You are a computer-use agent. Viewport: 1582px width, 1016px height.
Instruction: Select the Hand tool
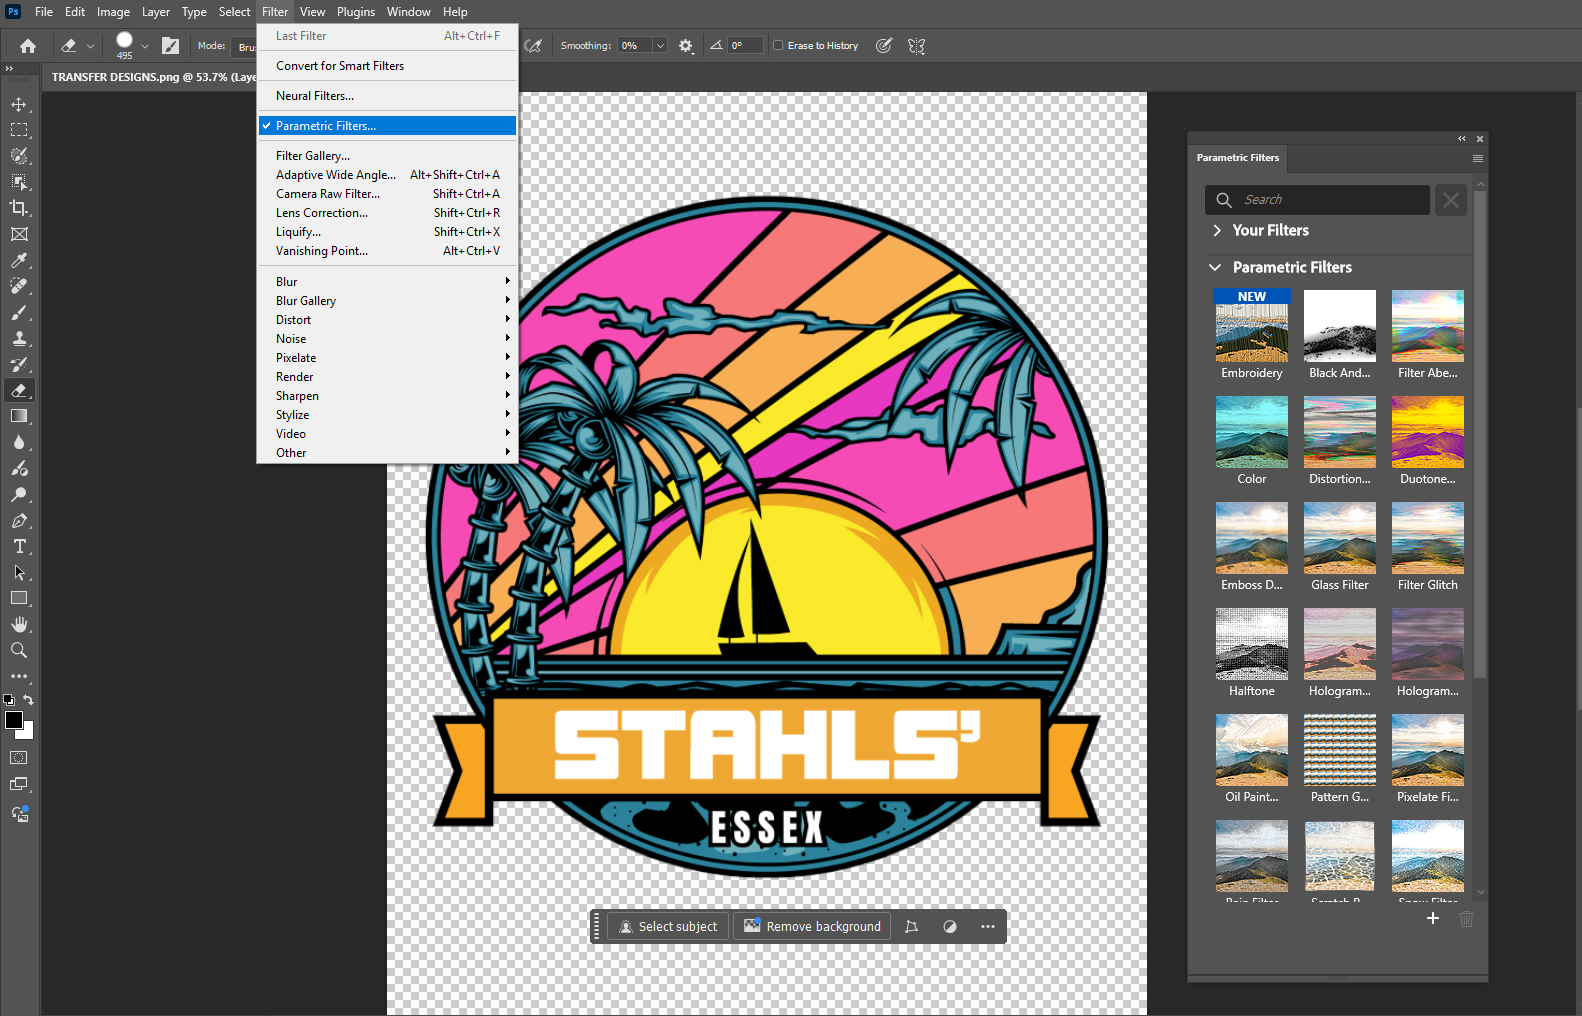point(19,624)
